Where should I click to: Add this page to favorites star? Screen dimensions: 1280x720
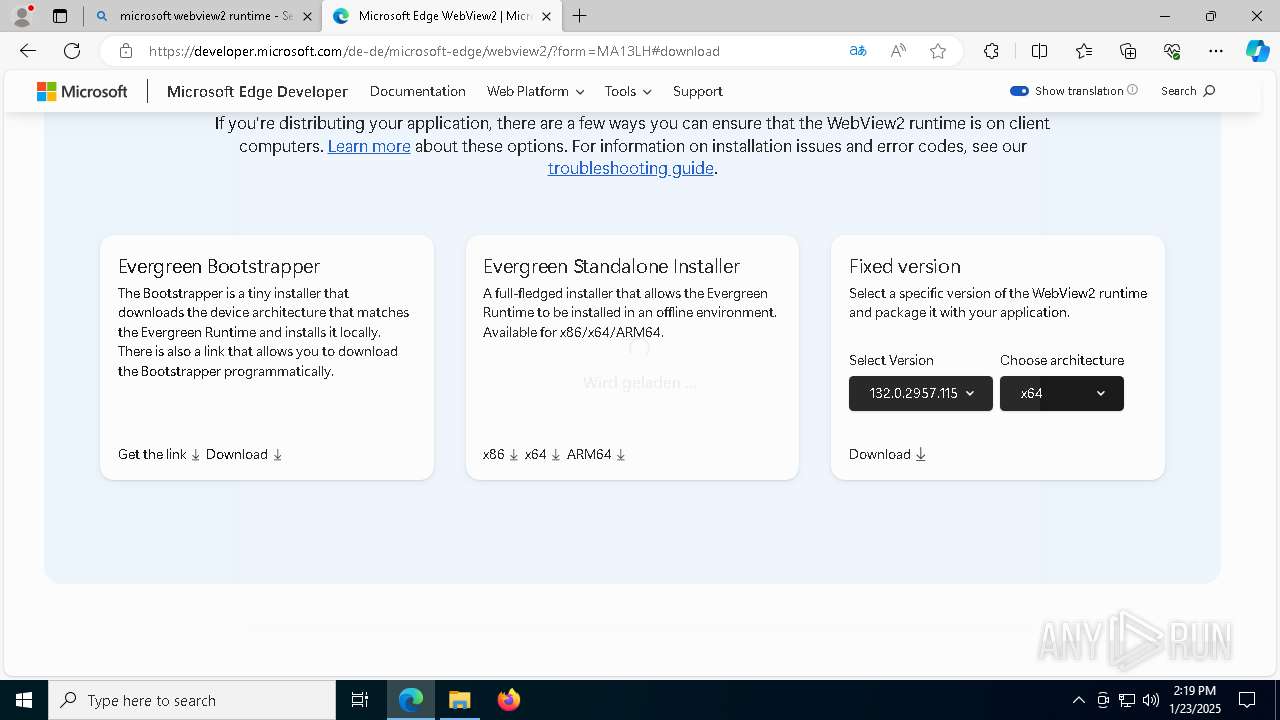pyautogui.click(x=938, y=51)
